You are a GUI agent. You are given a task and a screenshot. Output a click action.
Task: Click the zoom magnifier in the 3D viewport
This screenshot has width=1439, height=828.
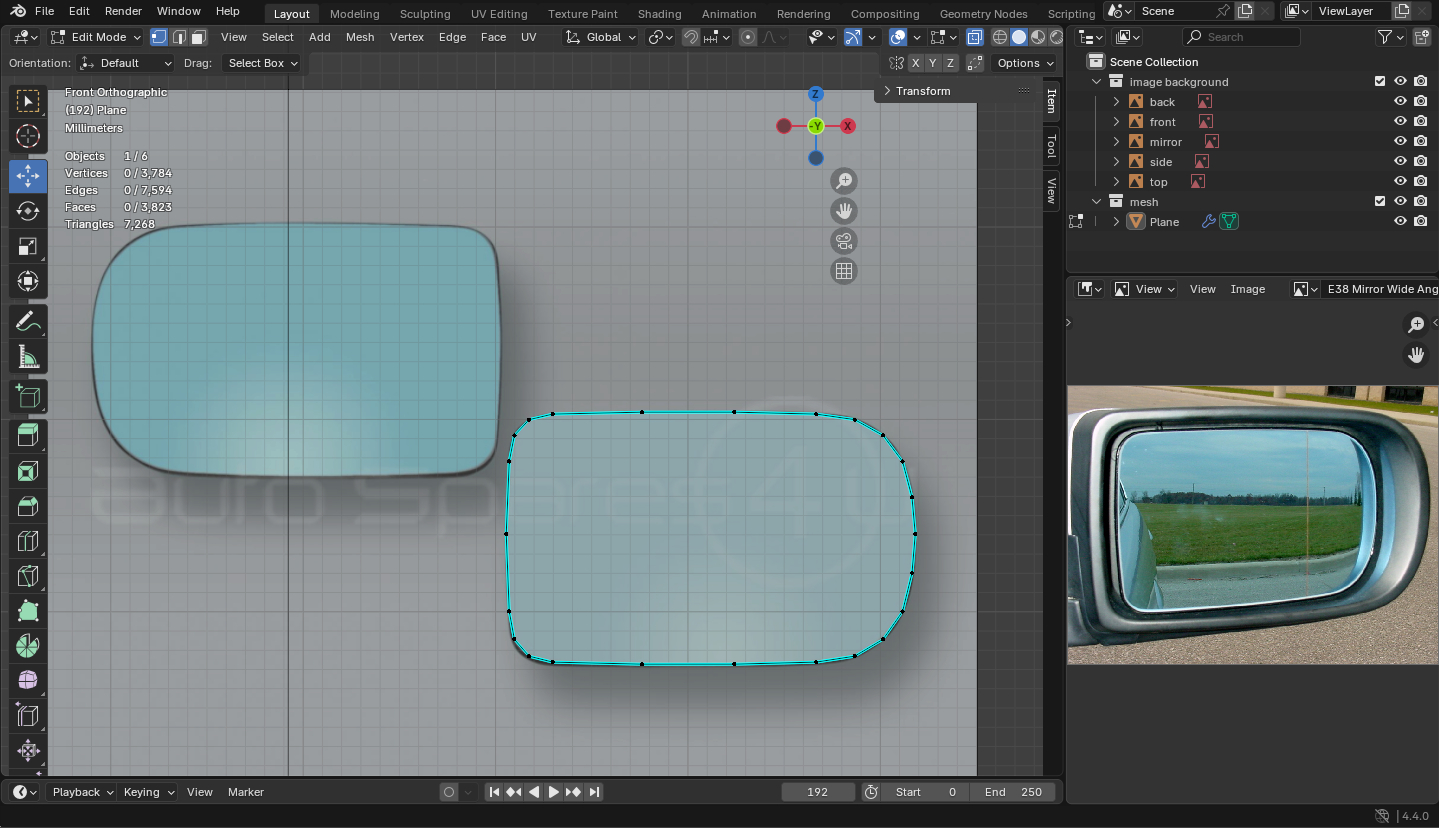pos(844,181)
